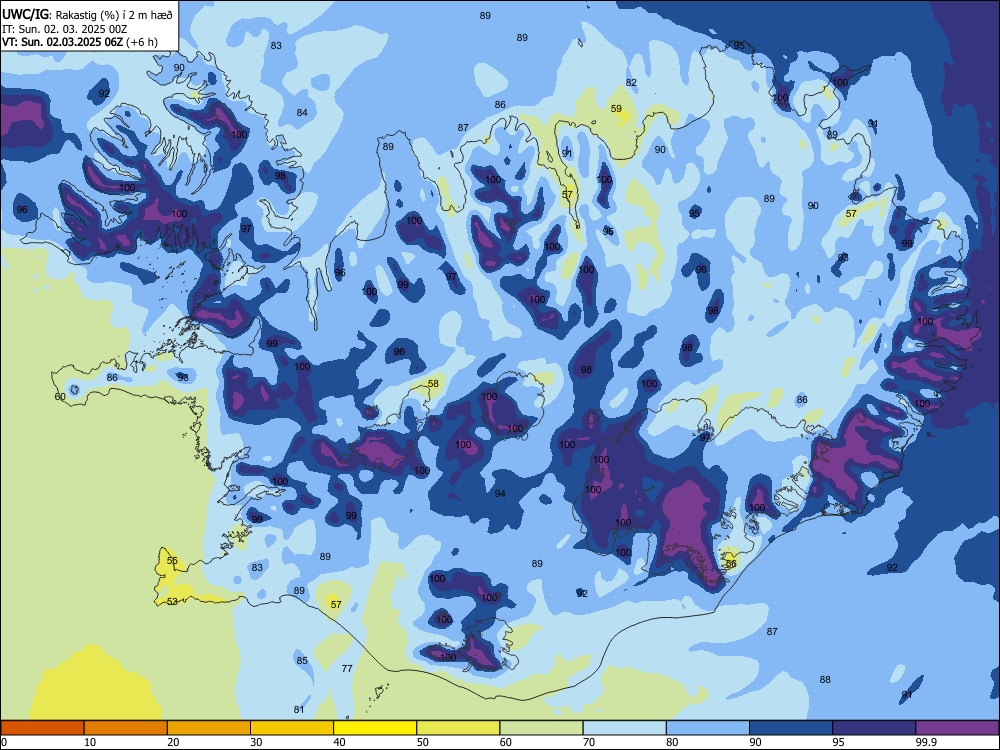Image resolution: width=1000 pixels, height=750 pixels.
Task: Click the purple legend swatch above 99.9
Action: (x=957, y=728)
